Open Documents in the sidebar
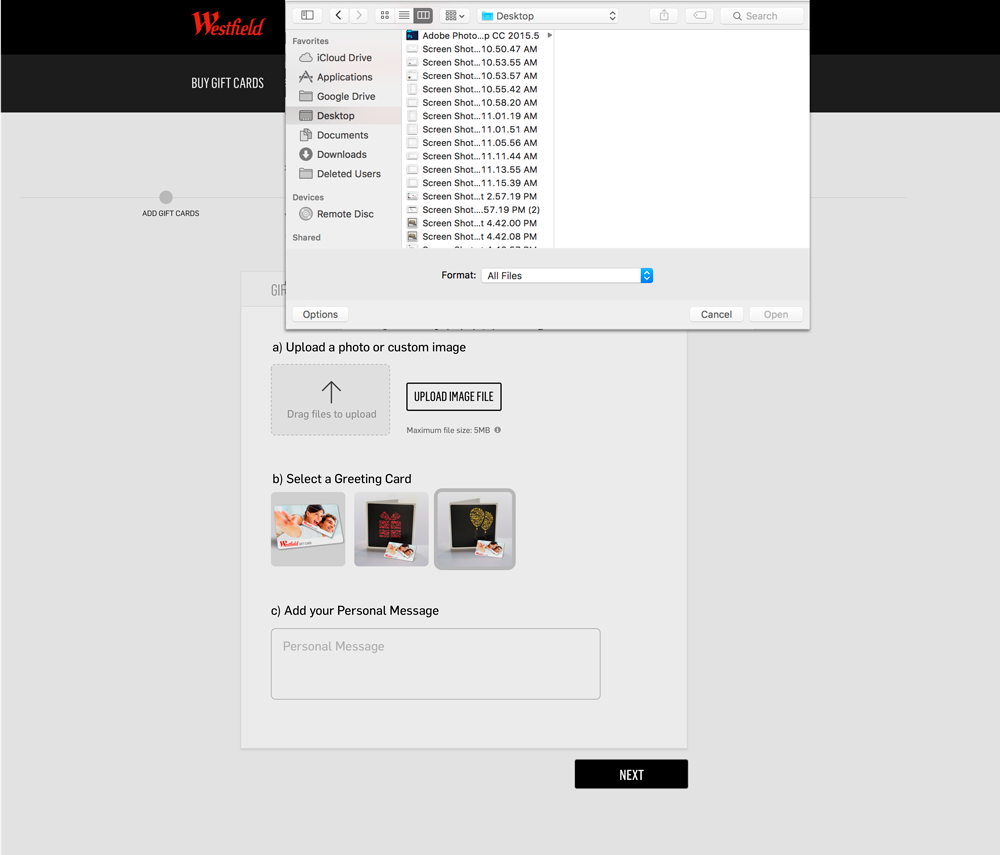 coord(344,135)
